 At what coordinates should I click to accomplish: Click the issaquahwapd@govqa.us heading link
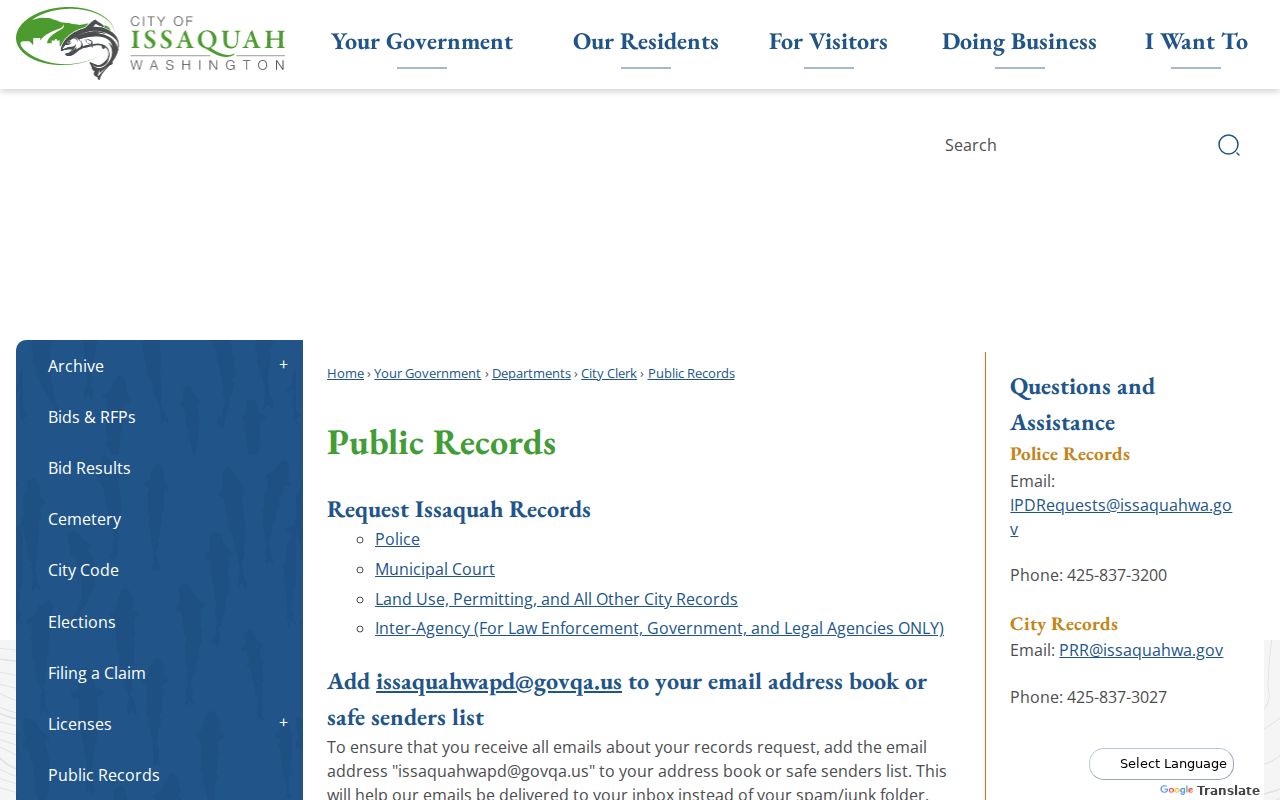click(x=499, y=682)
